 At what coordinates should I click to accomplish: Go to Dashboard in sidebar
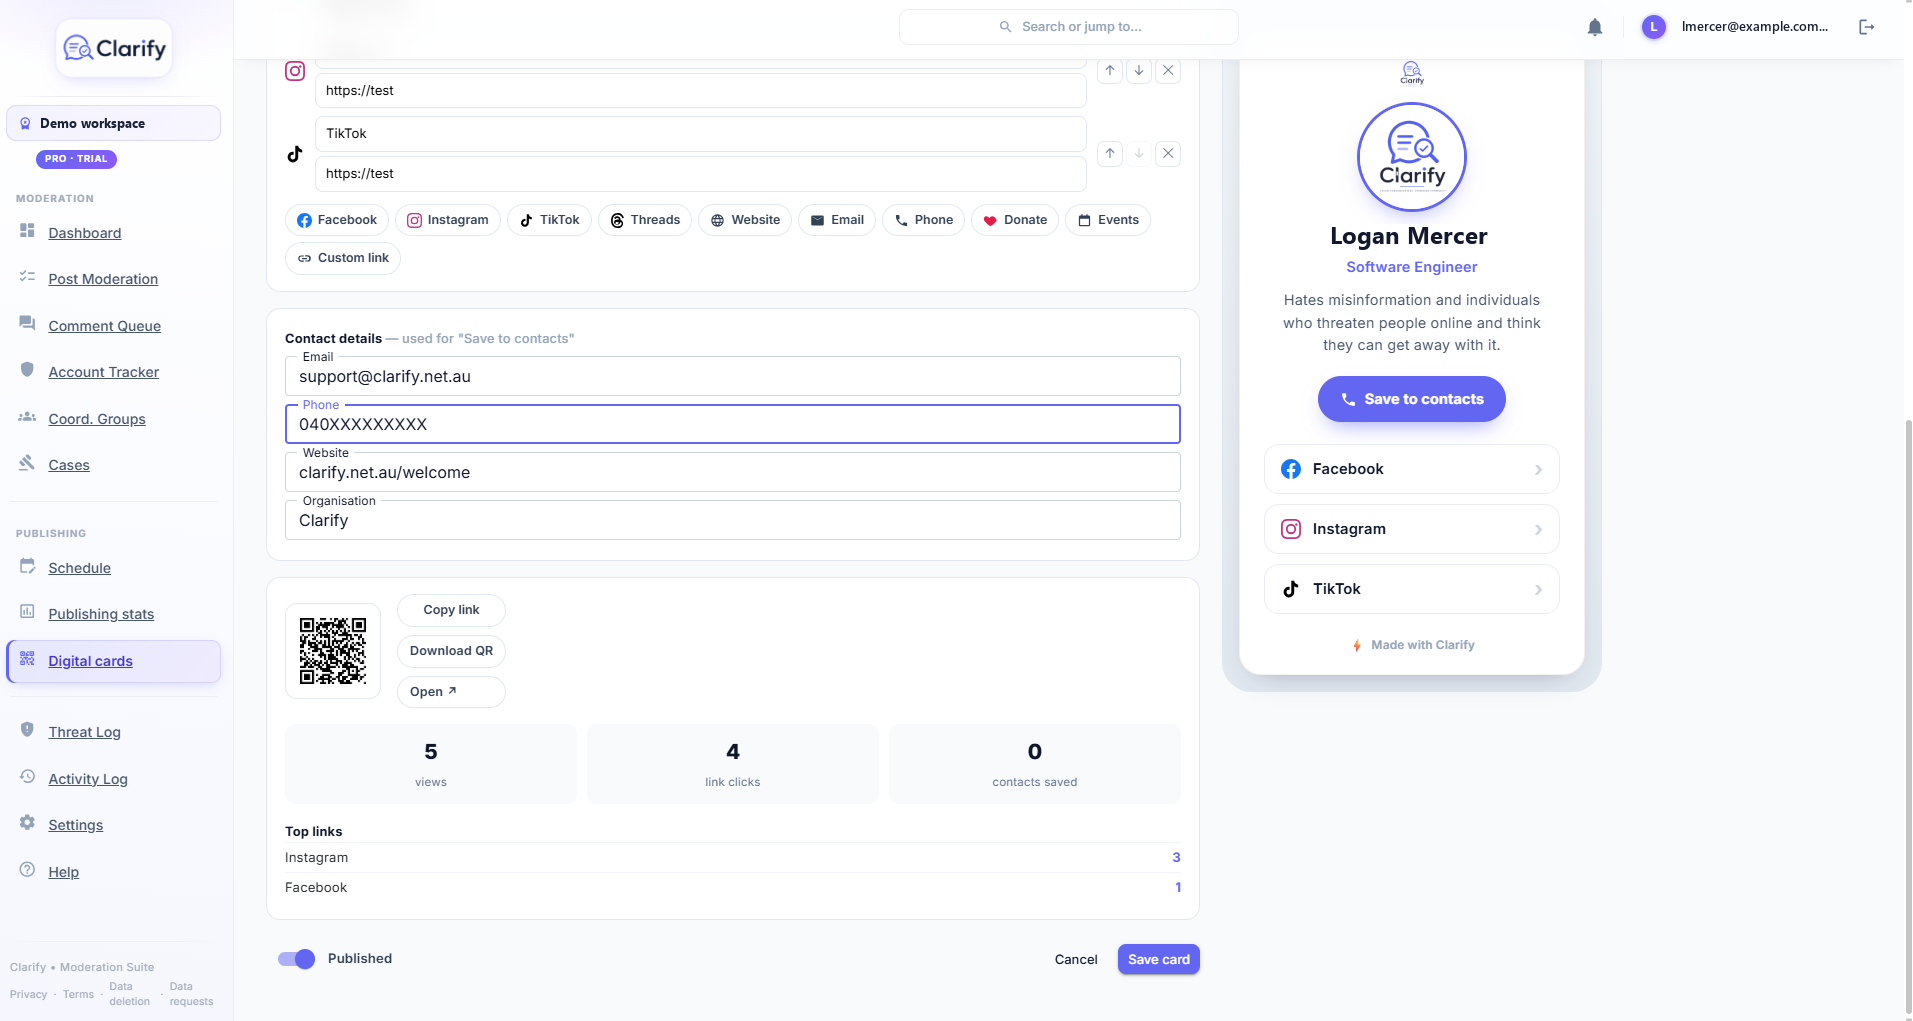85,233
